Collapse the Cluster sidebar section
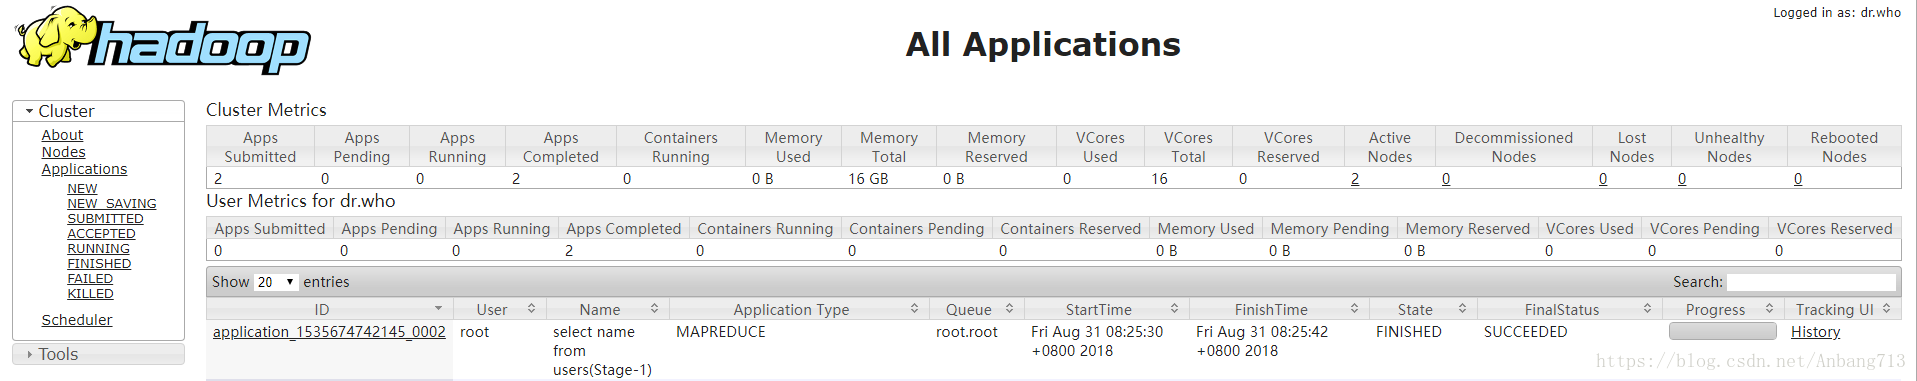The height and width of the screenshot is (381, 1917). tap(98, 111)
